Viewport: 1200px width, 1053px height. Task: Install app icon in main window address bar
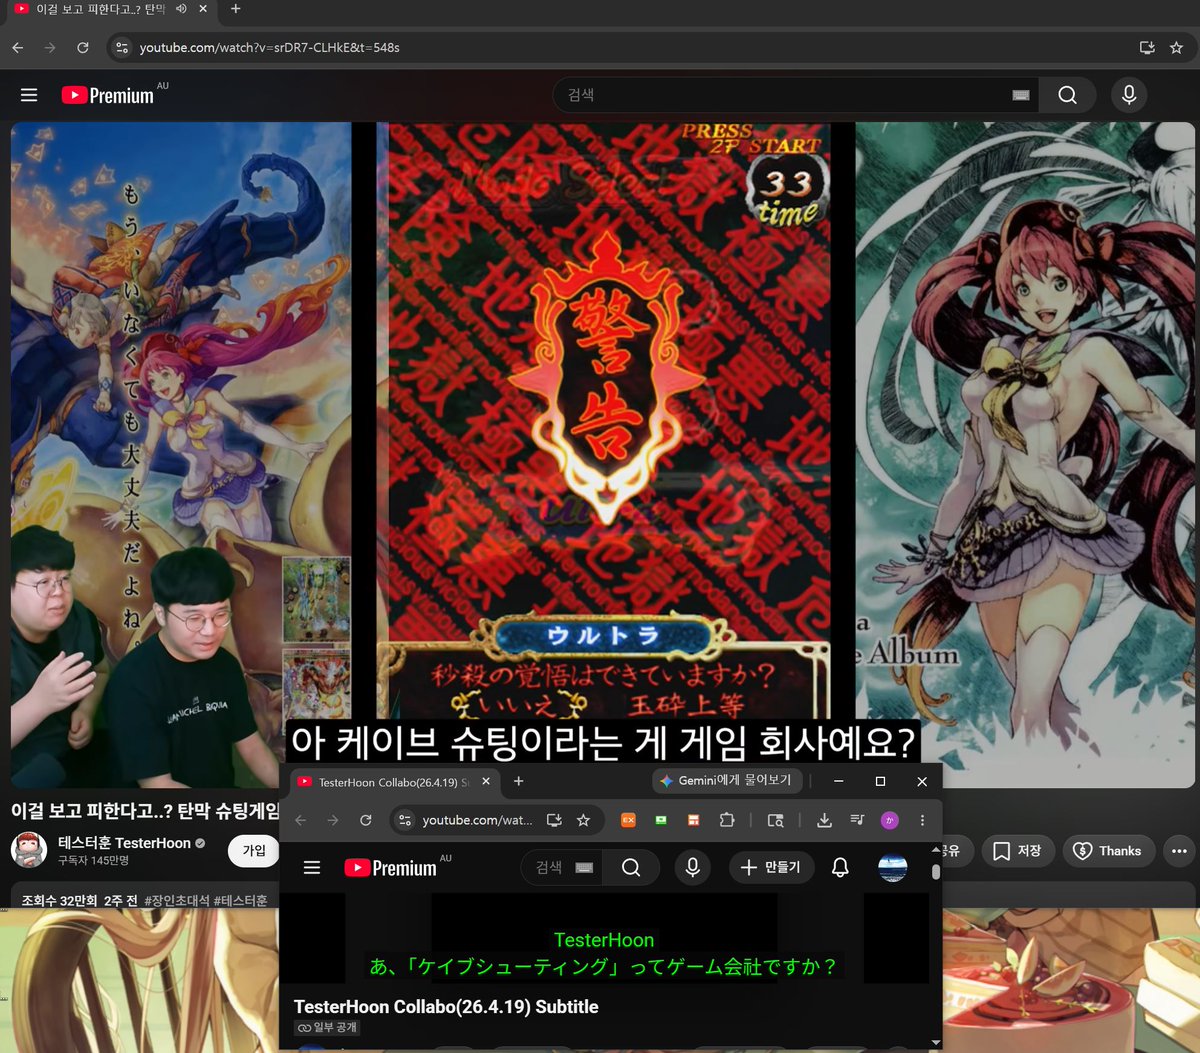[1147, 47]
